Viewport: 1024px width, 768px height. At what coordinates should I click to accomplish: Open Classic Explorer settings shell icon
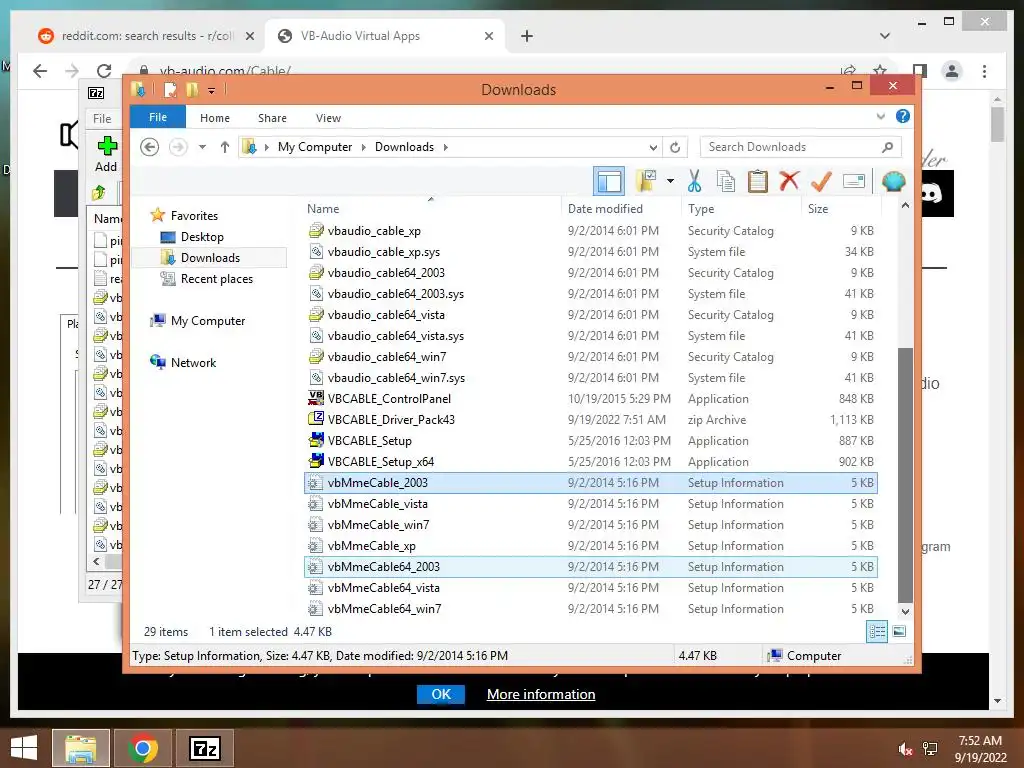tap(893, 181)
